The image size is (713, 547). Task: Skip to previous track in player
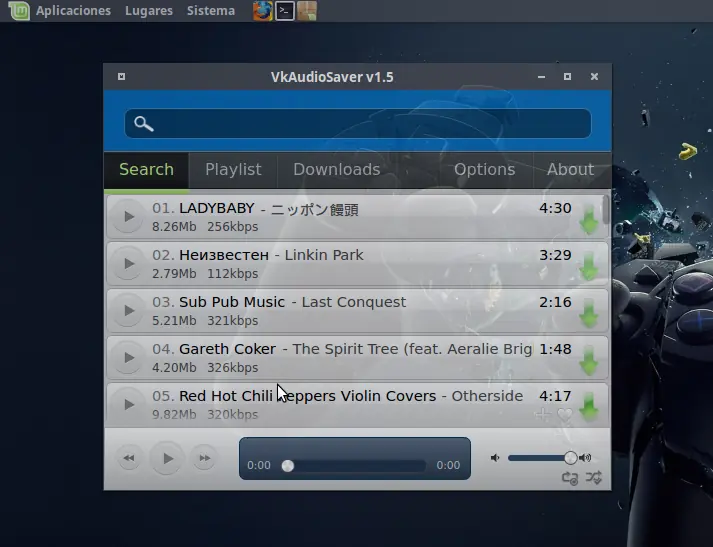pyautogui.click(x=129, y=458)
